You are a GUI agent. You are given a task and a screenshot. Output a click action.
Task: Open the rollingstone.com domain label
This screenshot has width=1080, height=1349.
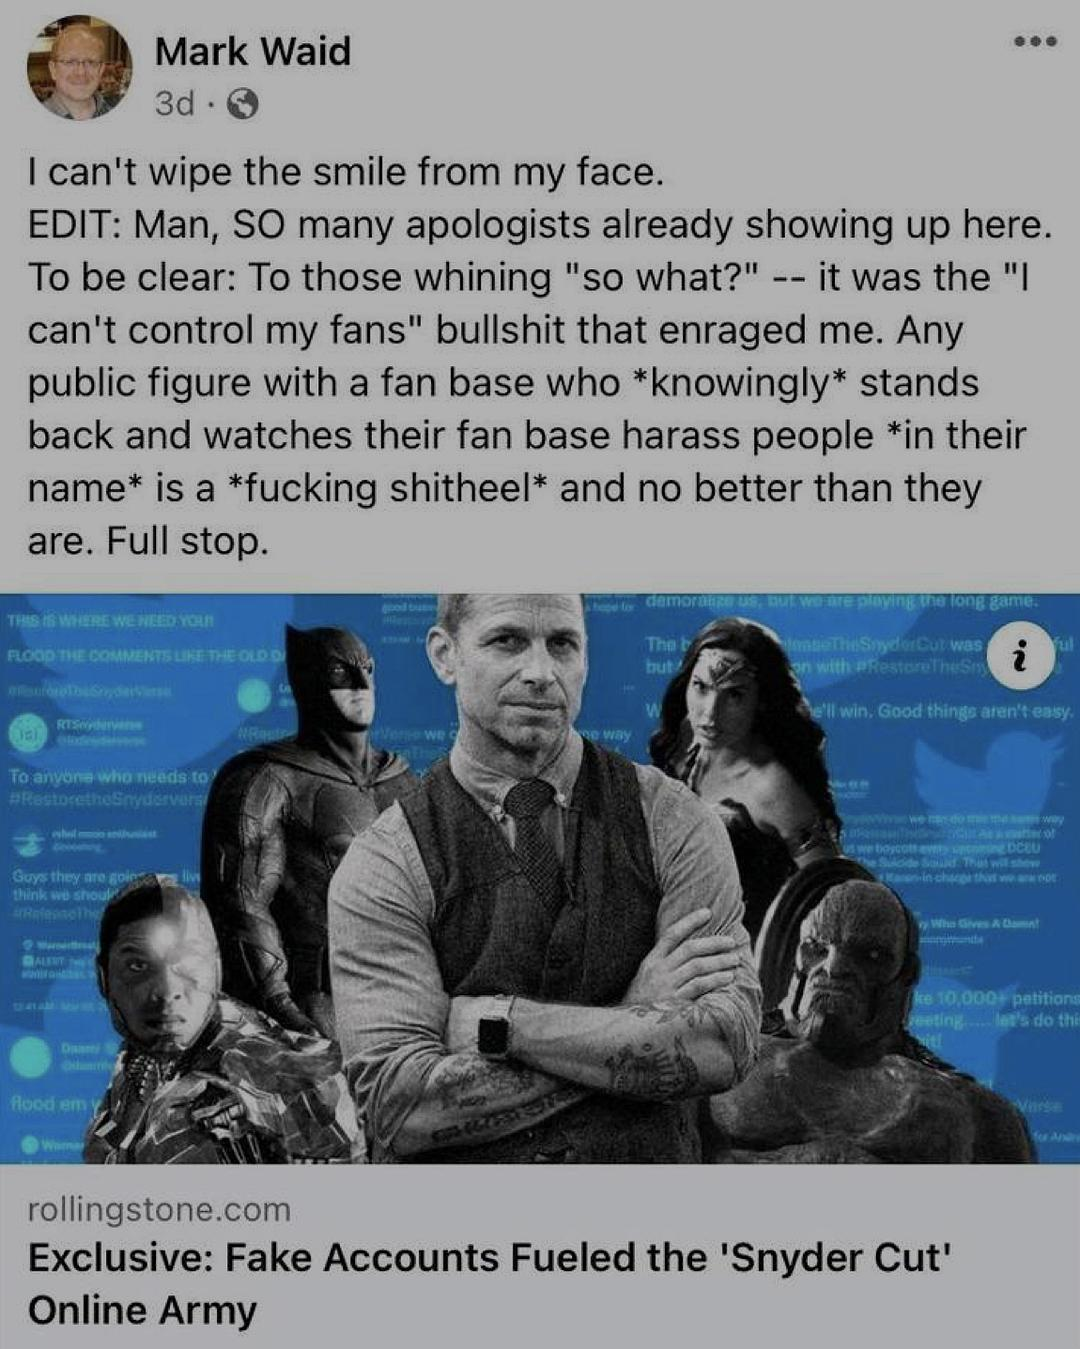pos(159,1210)
